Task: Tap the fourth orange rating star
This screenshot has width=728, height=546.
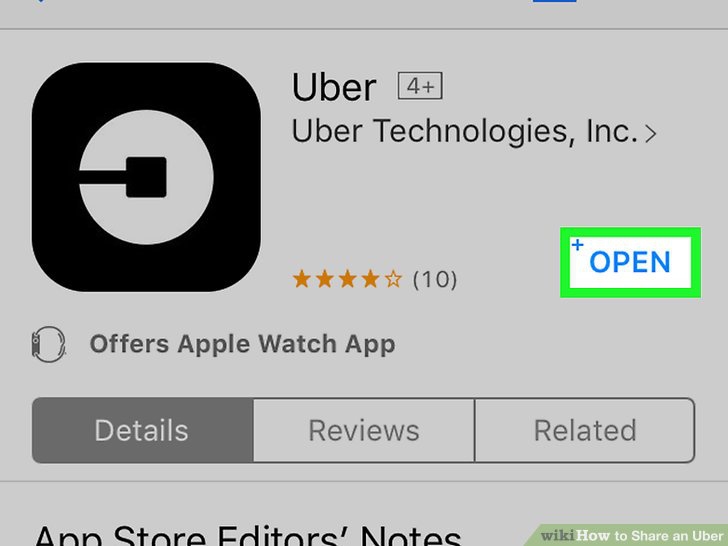Action: click(370, 279)
